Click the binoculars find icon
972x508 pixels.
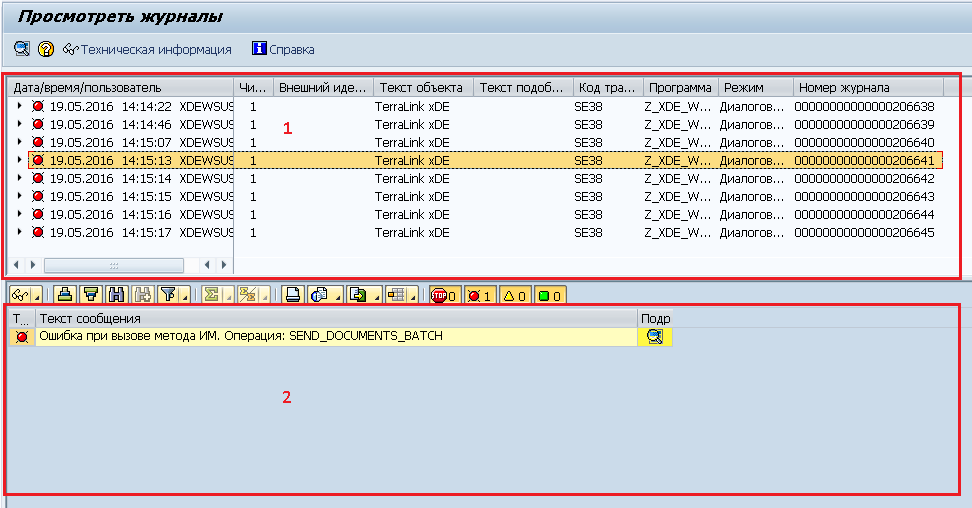pos(117,295)
